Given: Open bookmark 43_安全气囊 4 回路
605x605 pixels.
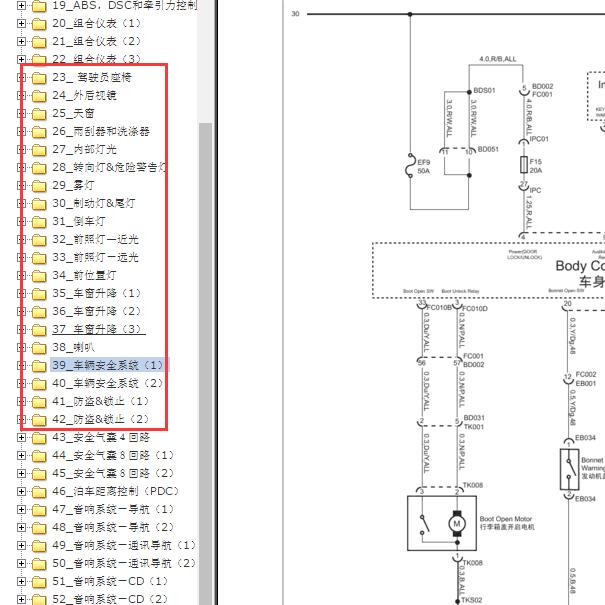Looking at the screenshot, I should point(101,437).
